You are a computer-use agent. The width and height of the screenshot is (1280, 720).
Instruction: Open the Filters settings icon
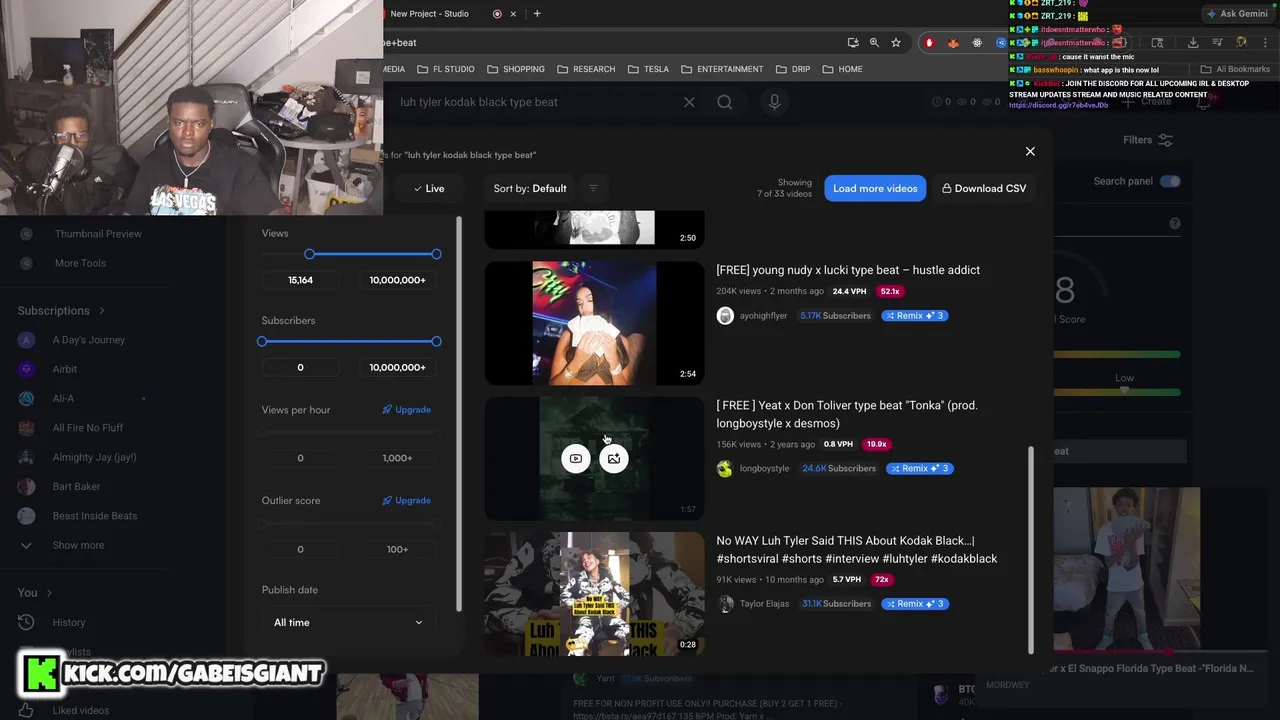coord(1165,140)
